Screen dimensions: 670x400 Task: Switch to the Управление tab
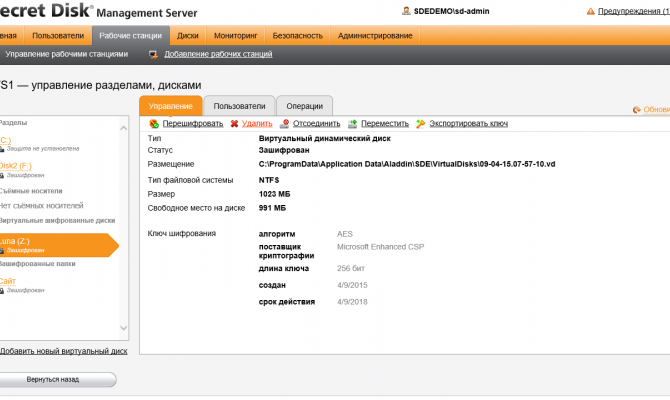[171, 106]
